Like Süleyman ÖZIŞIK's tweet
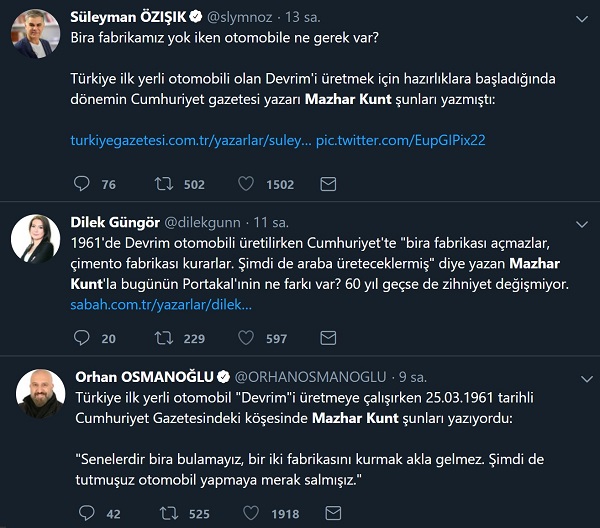Screen dimensions: 600x528 [x=248, y=184]
